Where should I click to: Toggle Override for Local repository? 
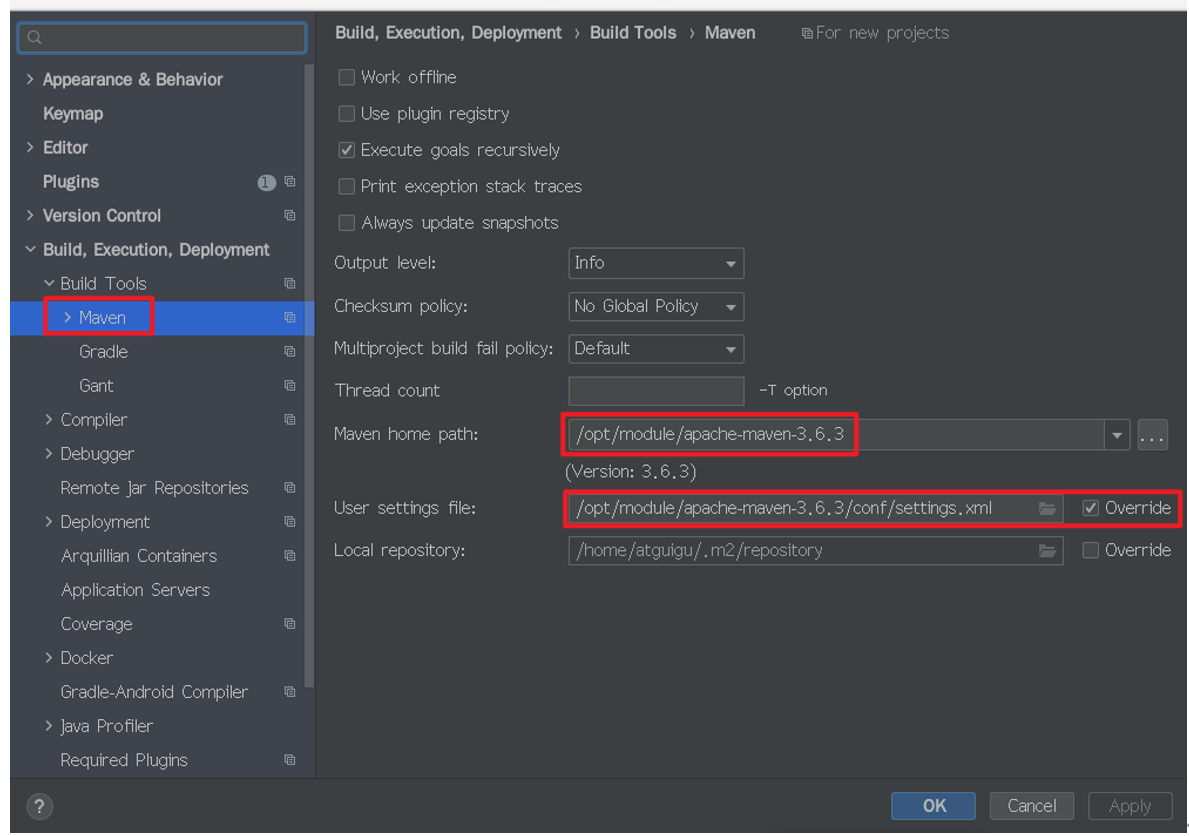(x=1090, y=551)
